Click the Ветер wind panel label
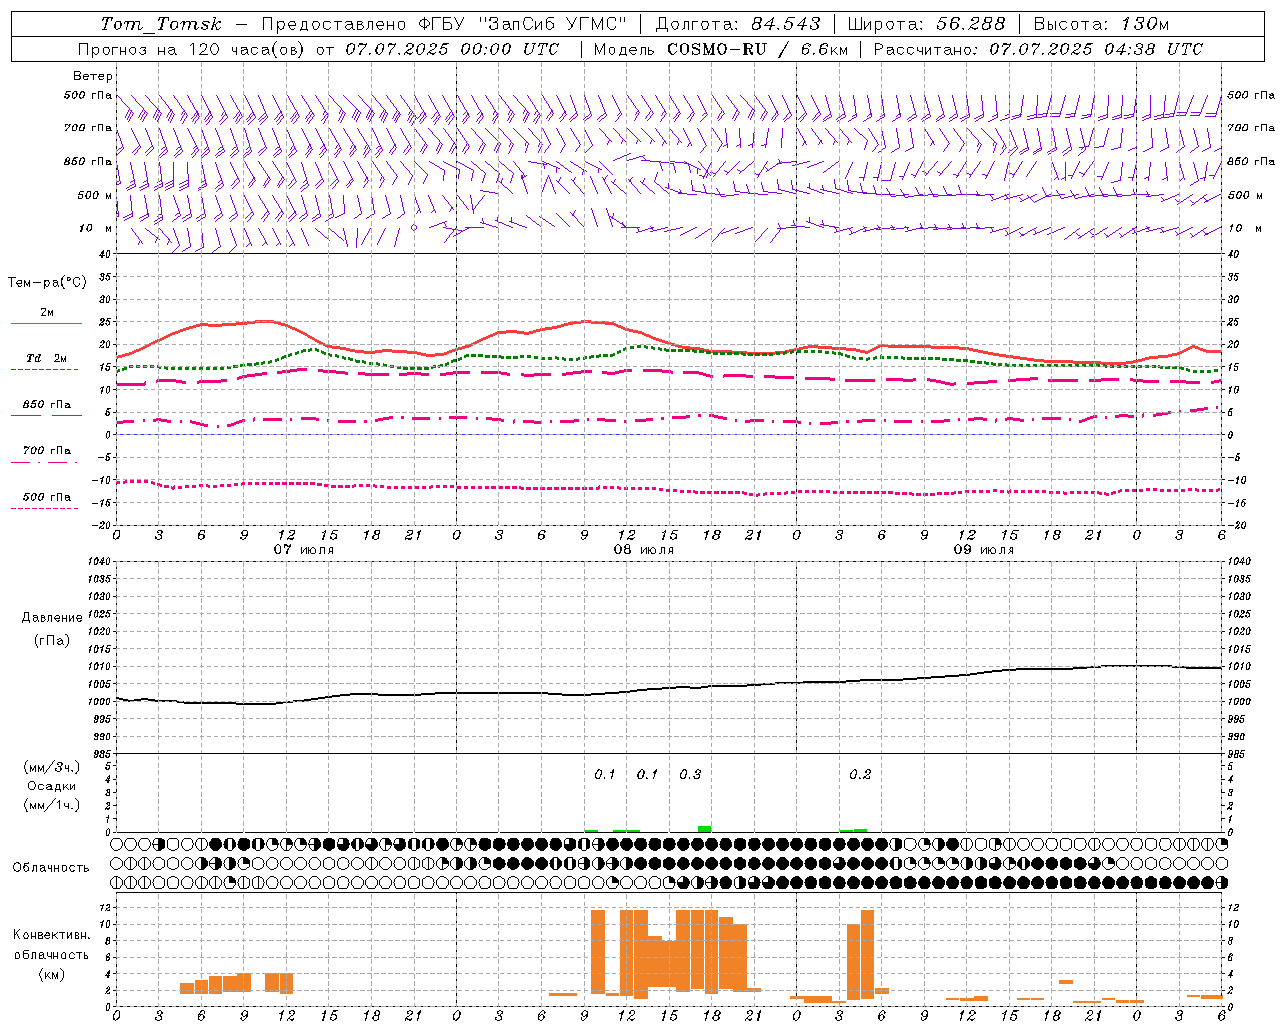 pos(92,76)
